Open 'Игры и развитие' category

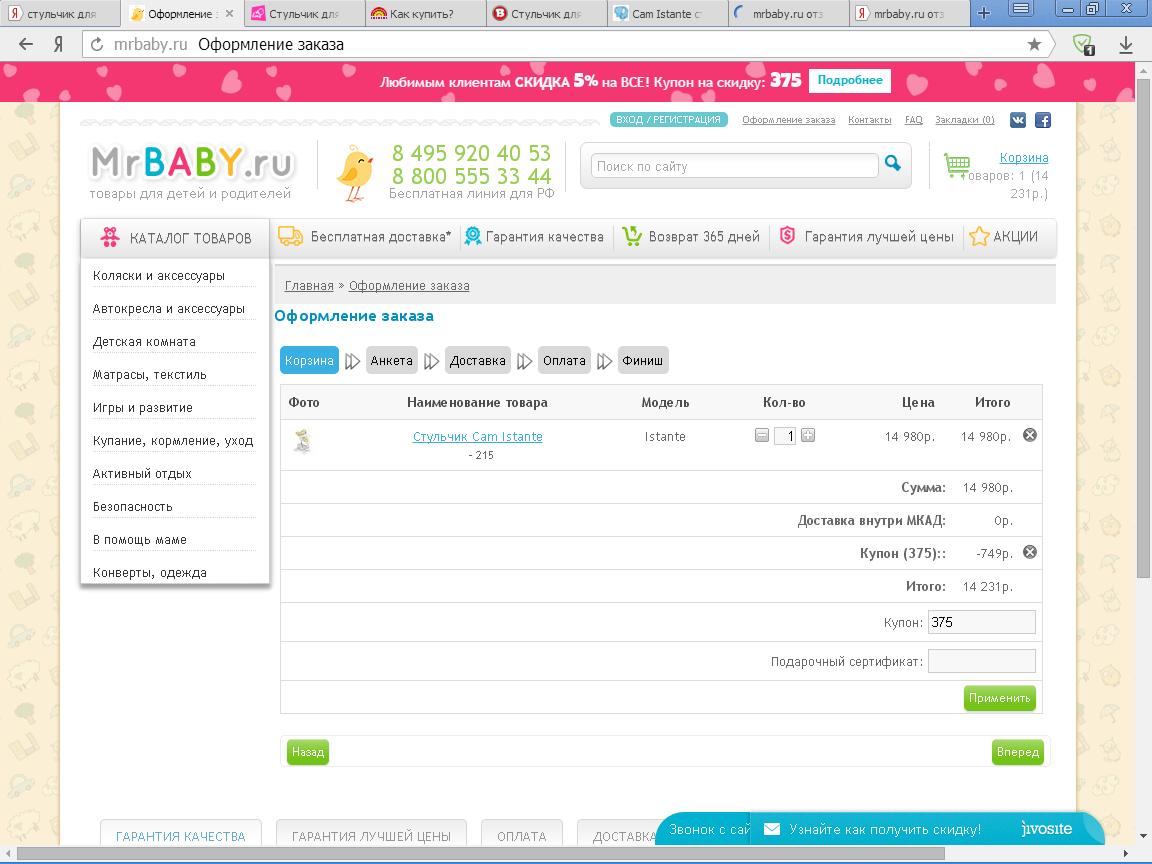pyautogui.click(x=143, y=408)
